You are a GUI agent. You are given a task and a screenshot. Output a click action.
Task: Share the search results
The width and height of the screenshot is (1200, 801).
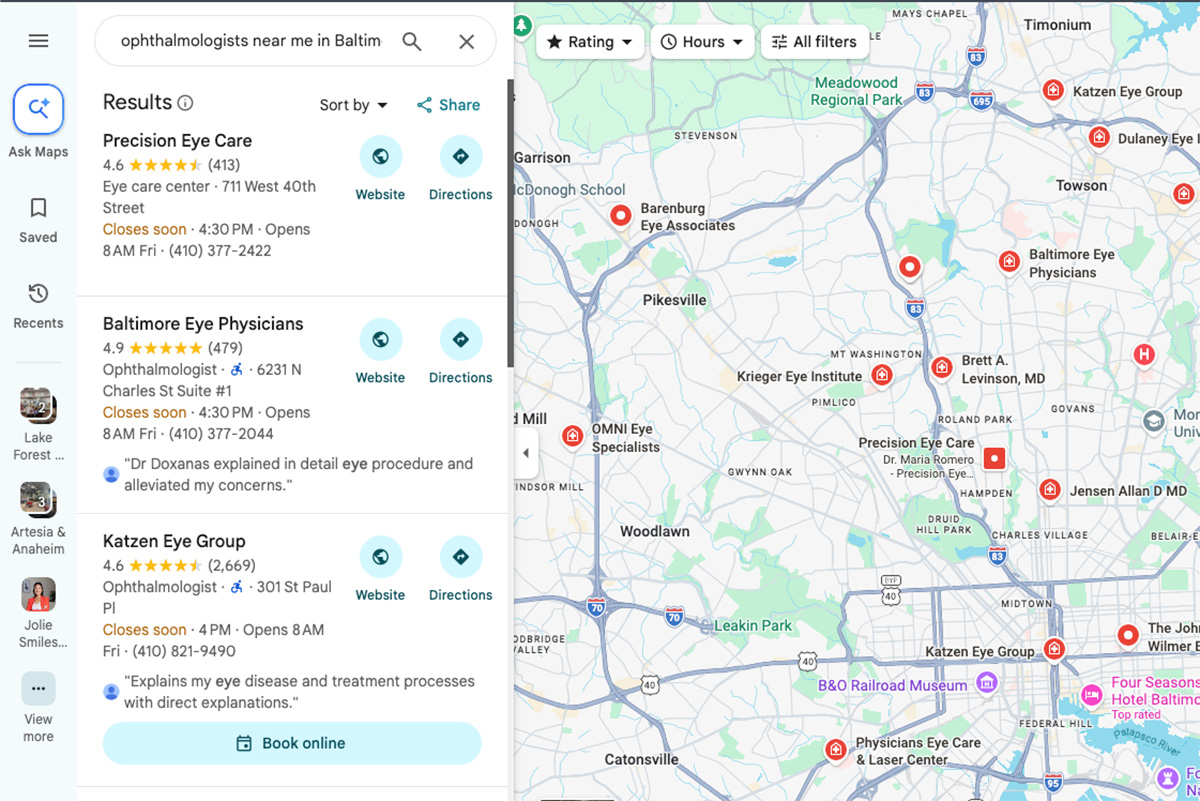pos(448,105)
